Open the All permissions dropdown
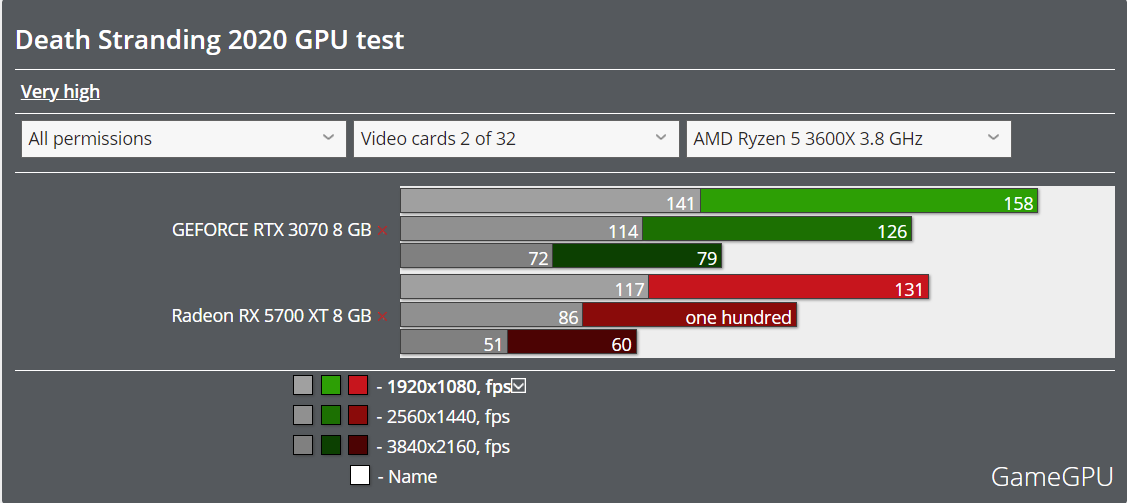1127x503 pixels. (184, 139)
